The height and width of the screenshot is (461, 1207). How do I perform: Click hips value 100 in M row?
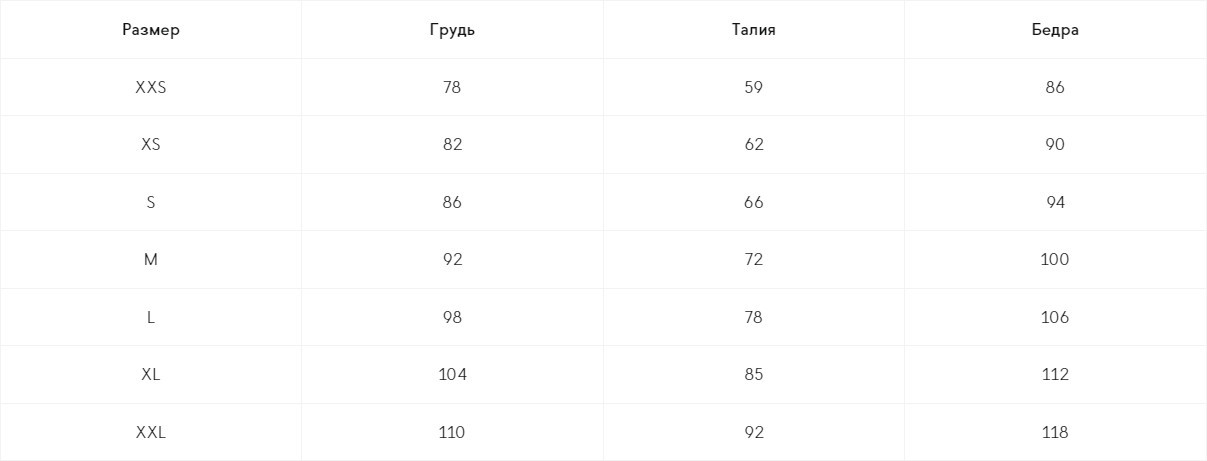coord(1055,260)
